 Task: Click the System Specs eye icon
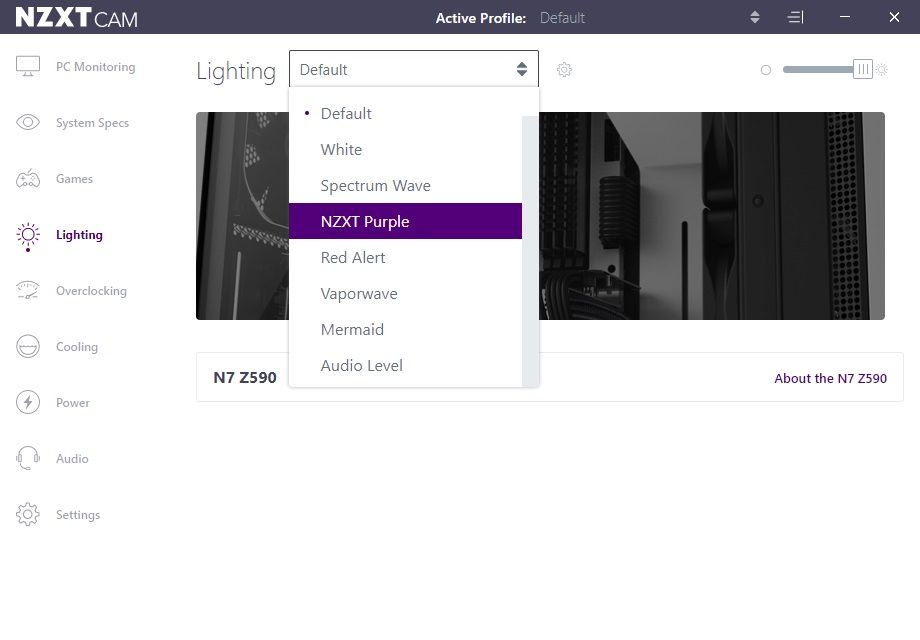28,122
